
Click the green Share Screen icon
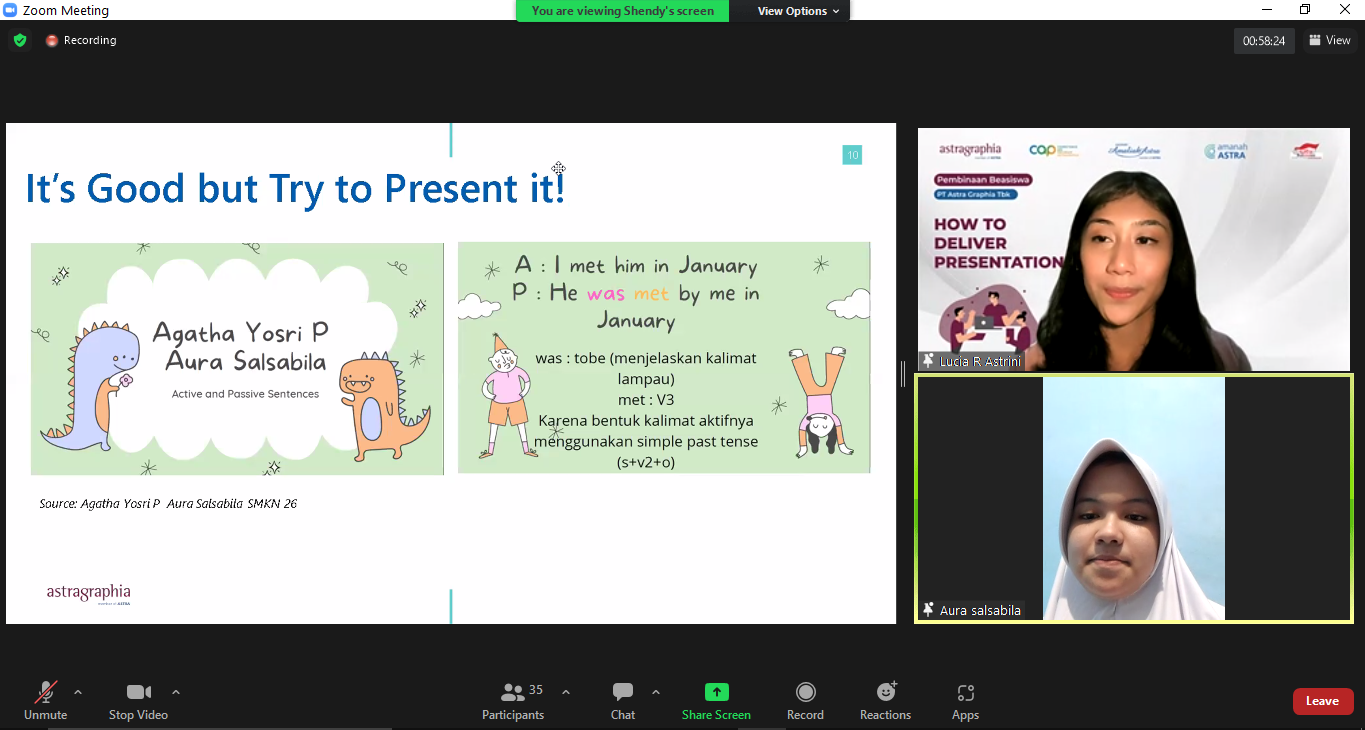tap(716, 692)
